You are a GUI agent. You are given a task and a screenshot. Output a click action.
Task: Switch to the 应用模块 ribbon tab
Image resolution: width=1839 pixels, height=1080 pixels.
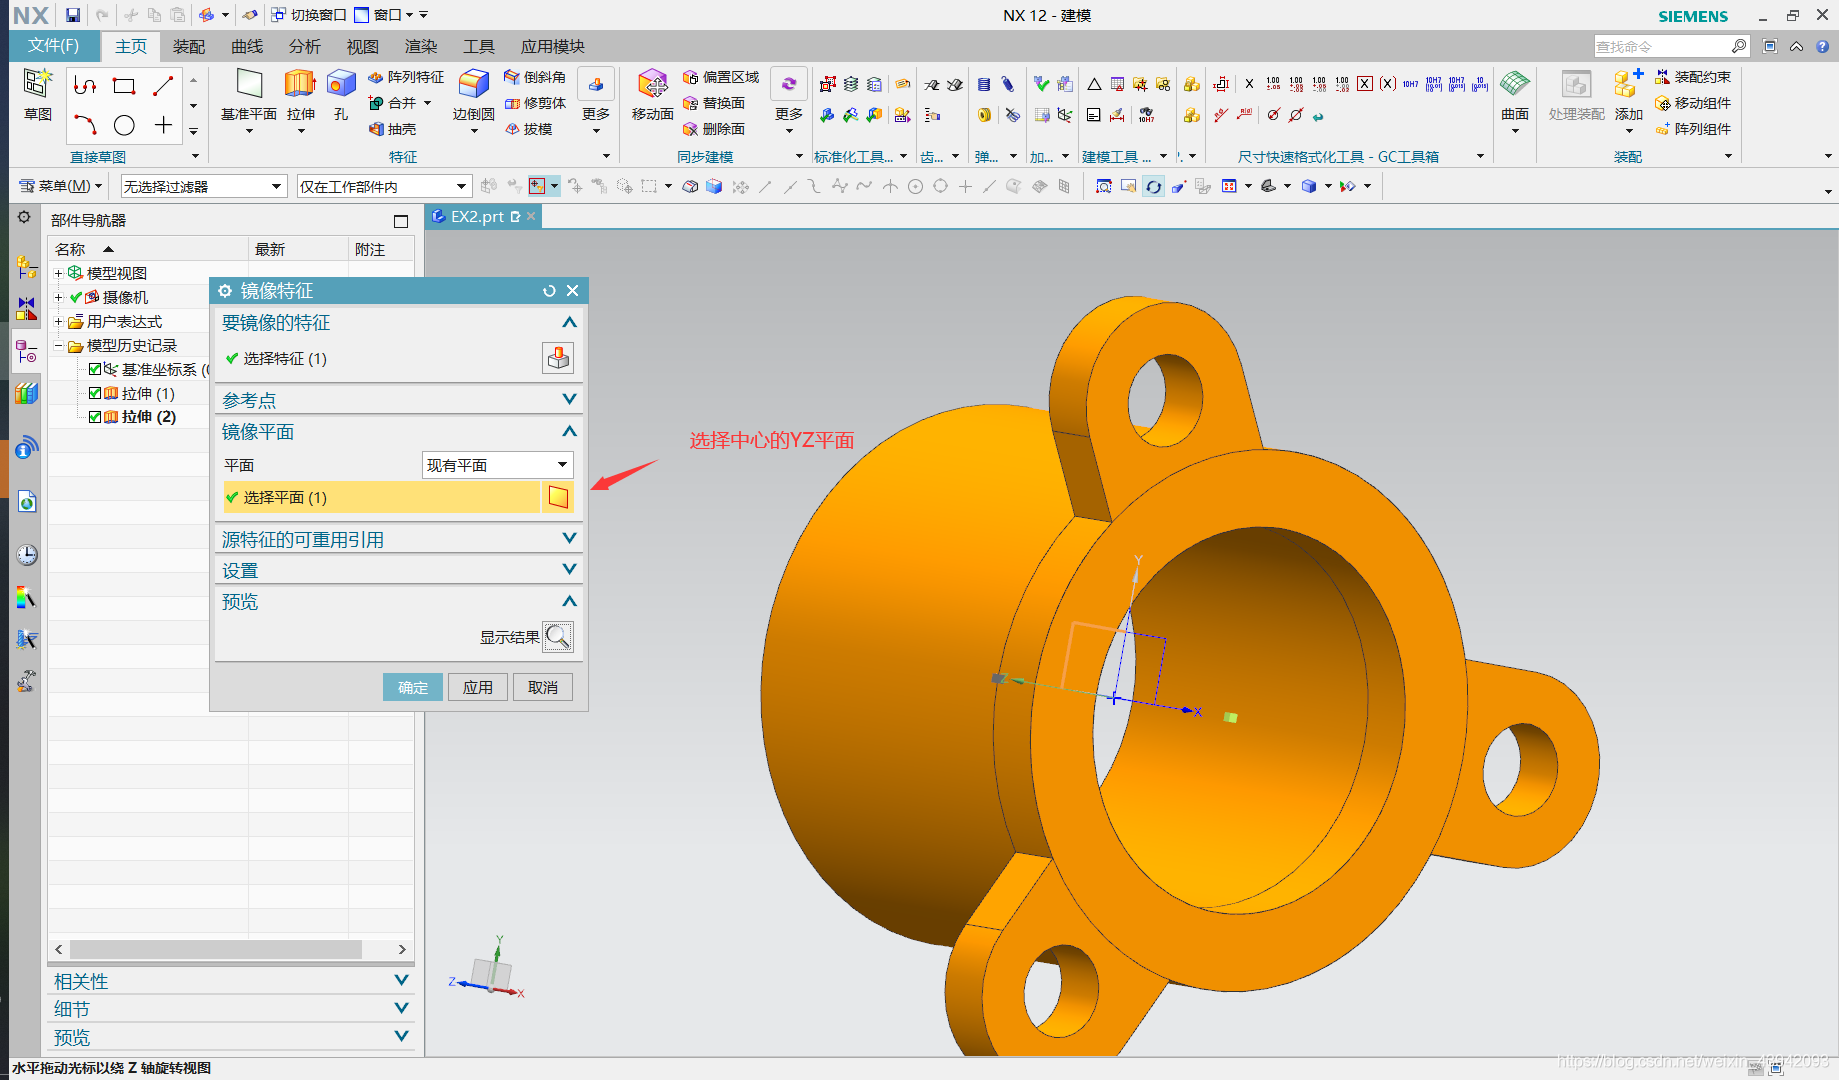(x=553, y=46)
